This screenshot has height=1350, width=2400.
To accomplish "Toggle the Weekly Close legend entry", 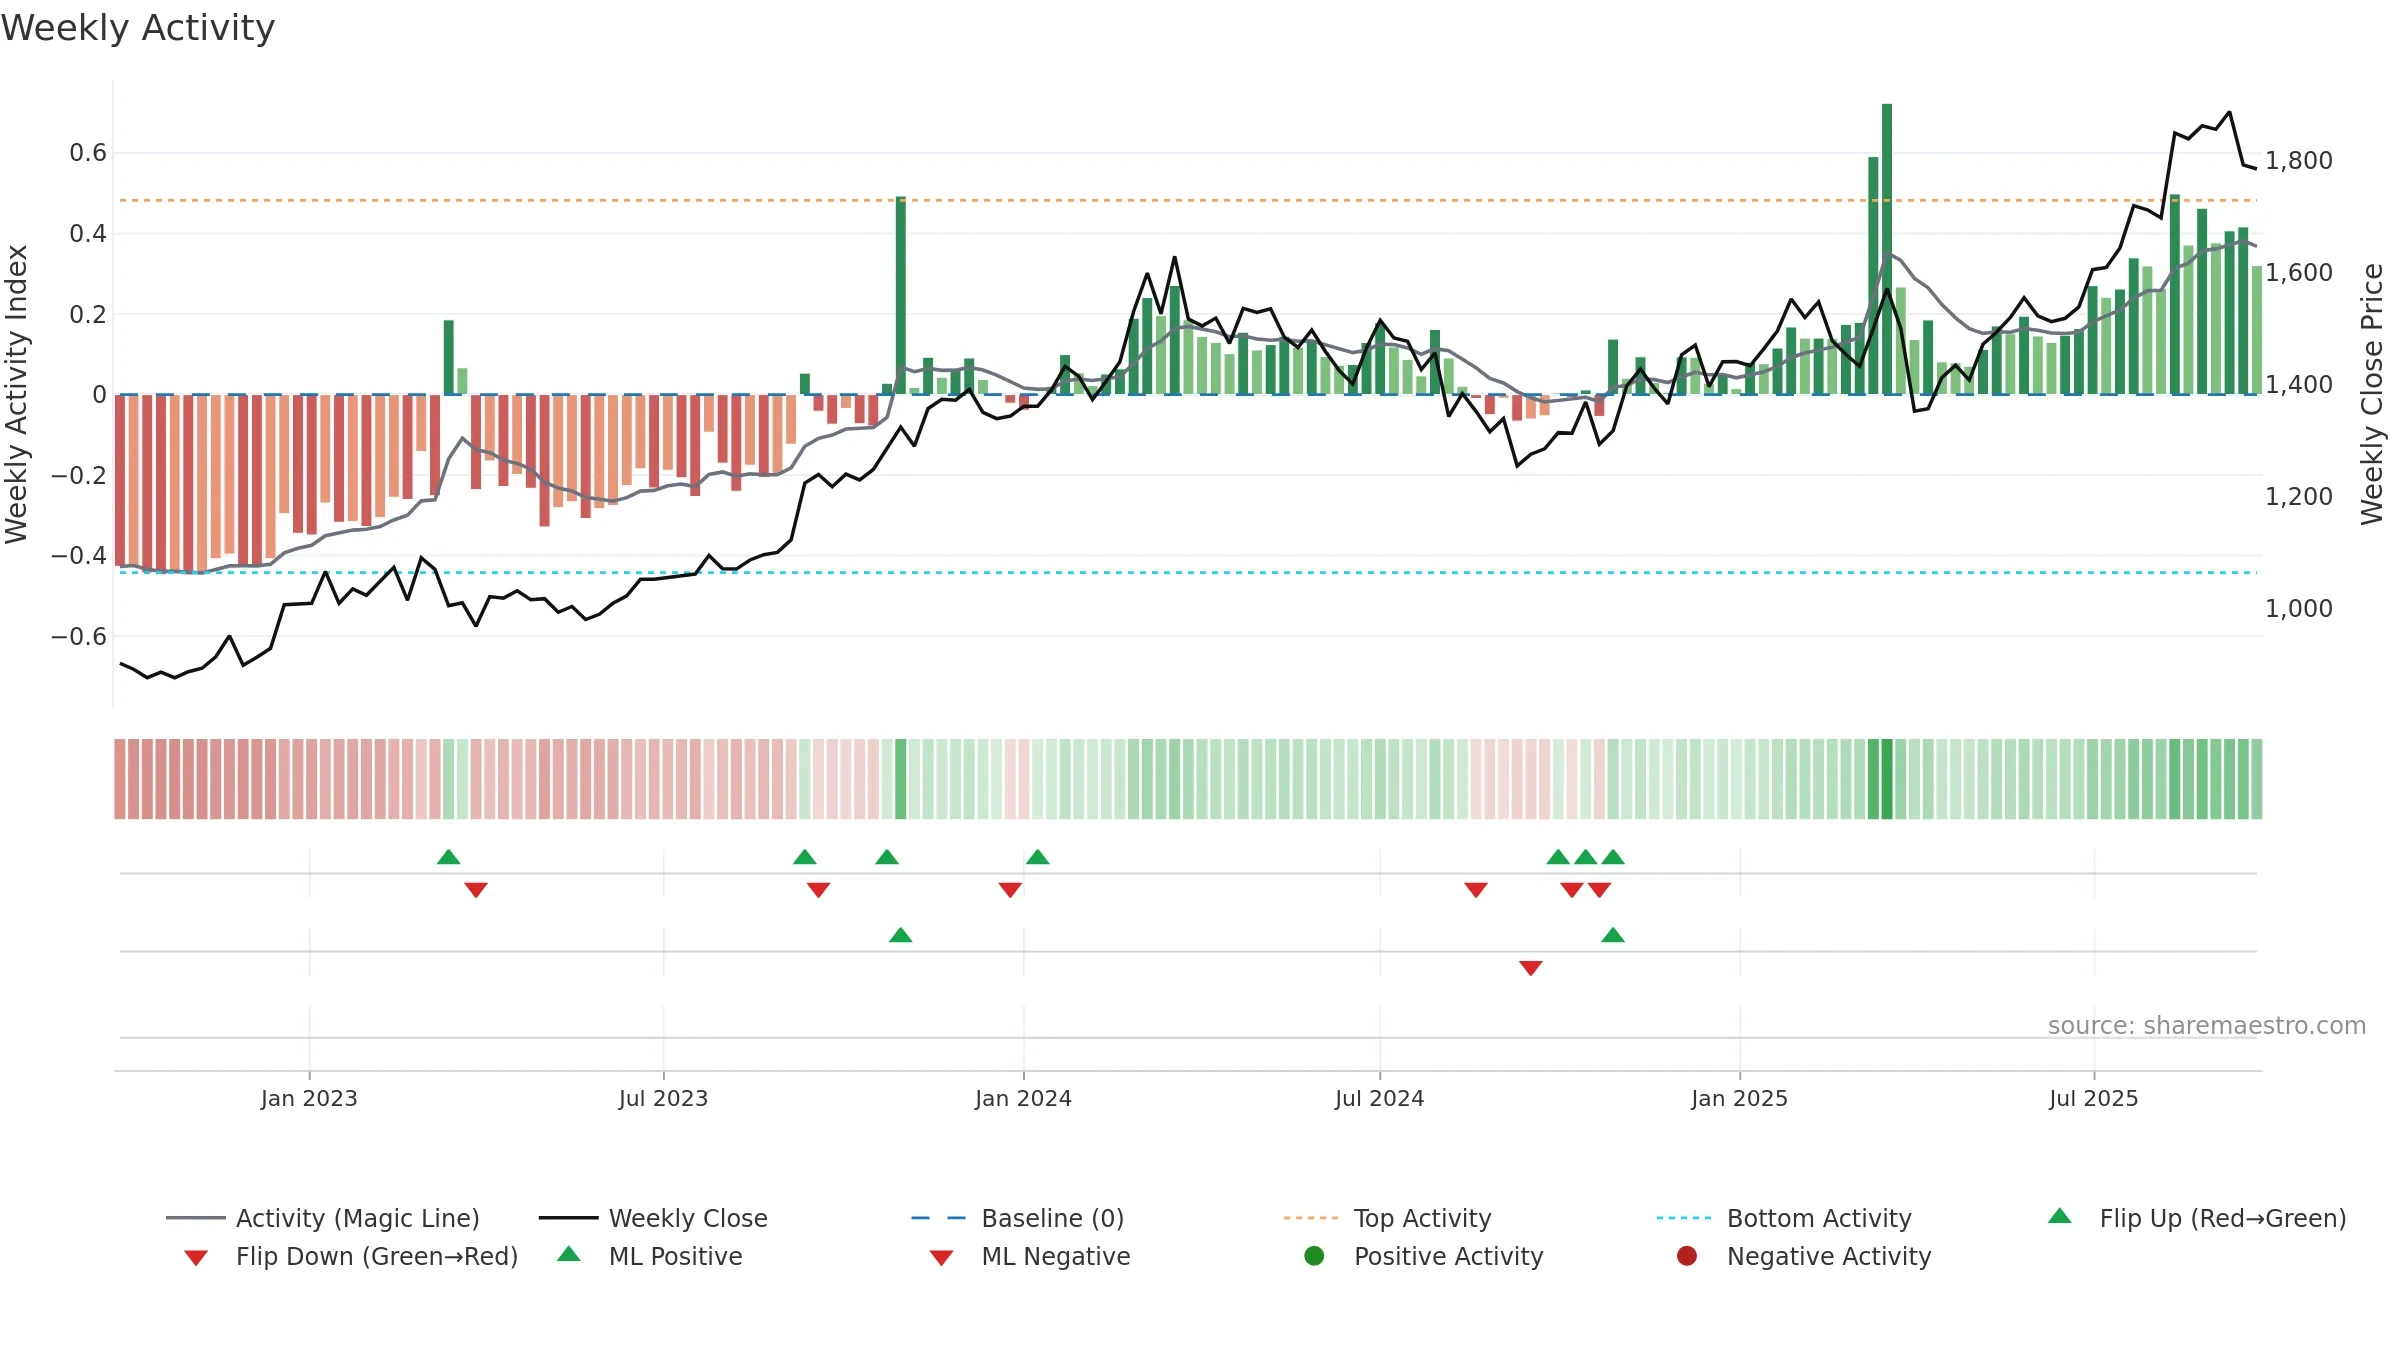I will pos(653,1218).
